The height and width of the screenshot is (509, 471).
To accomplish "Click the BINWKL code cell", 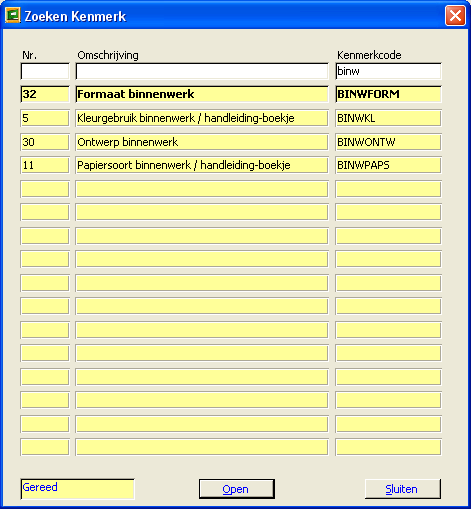I will tap(388, 118).
